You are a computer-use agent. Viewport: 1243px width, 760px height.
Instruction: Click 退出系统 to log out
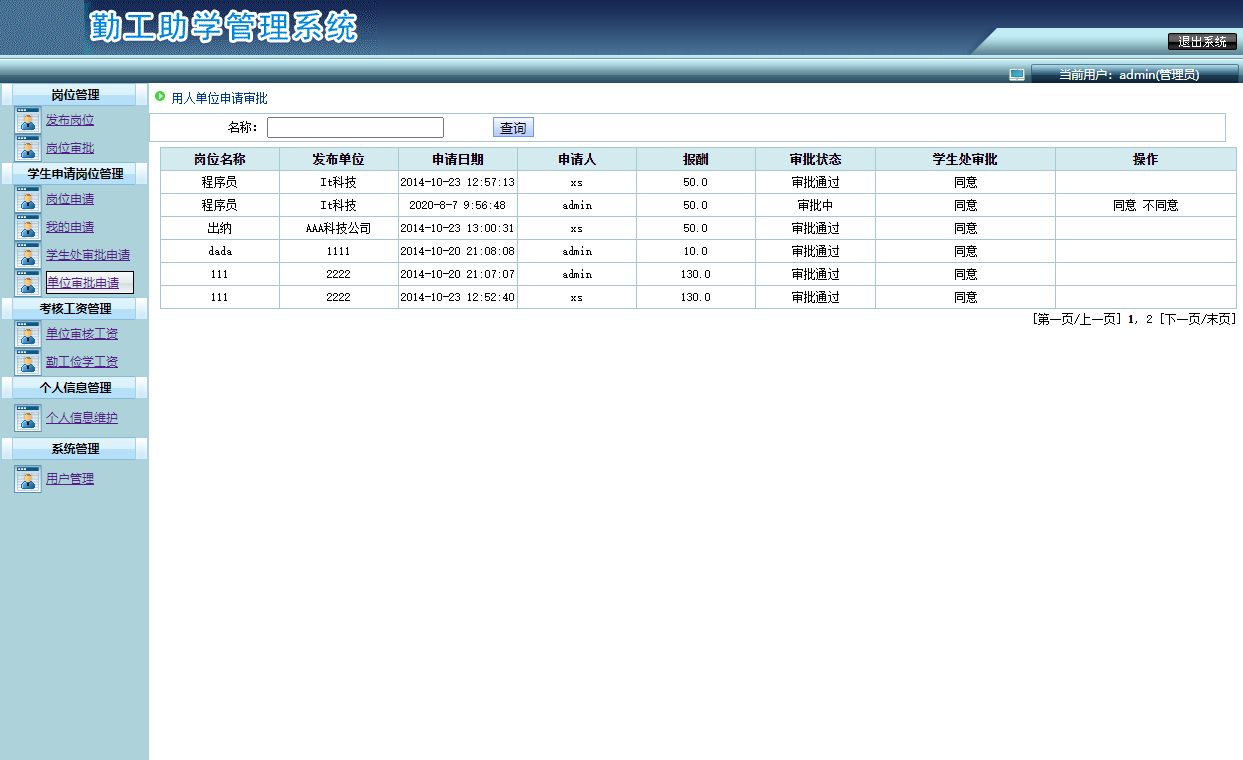pyautogui.click(x=1203, y=42)
